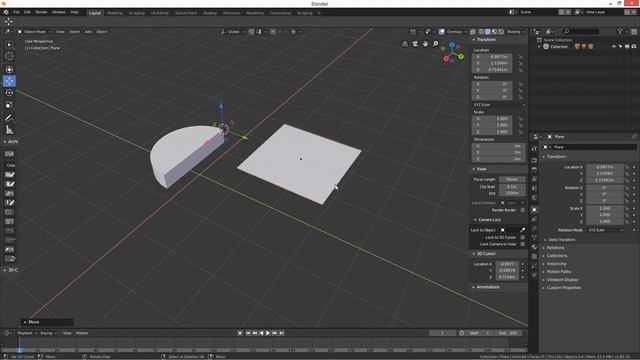Open the Window menu
The width and height of the screenshot is (640, 360).
[59, 12]
